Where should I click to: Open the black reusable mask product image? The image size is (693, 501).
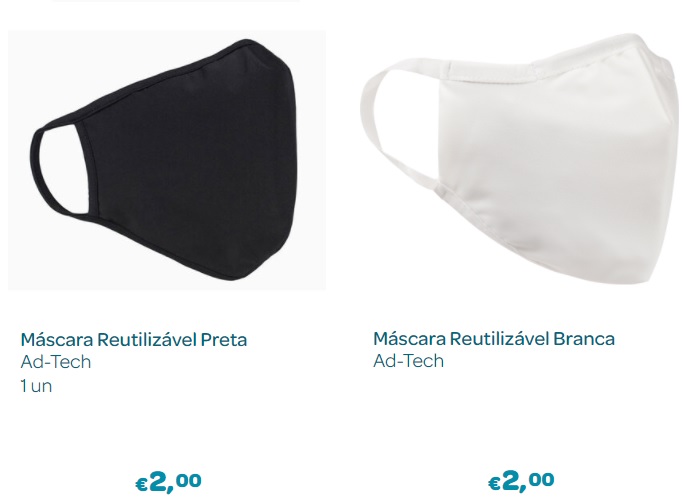click(x=167, y=160)
